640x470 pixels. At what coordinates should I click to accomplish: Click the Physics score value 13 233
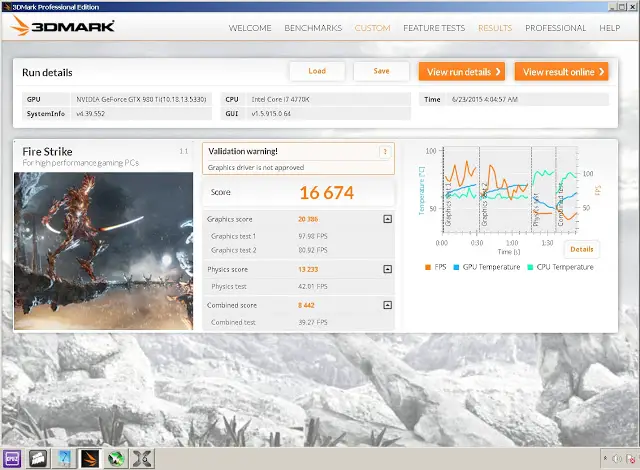tap(308, 269)
